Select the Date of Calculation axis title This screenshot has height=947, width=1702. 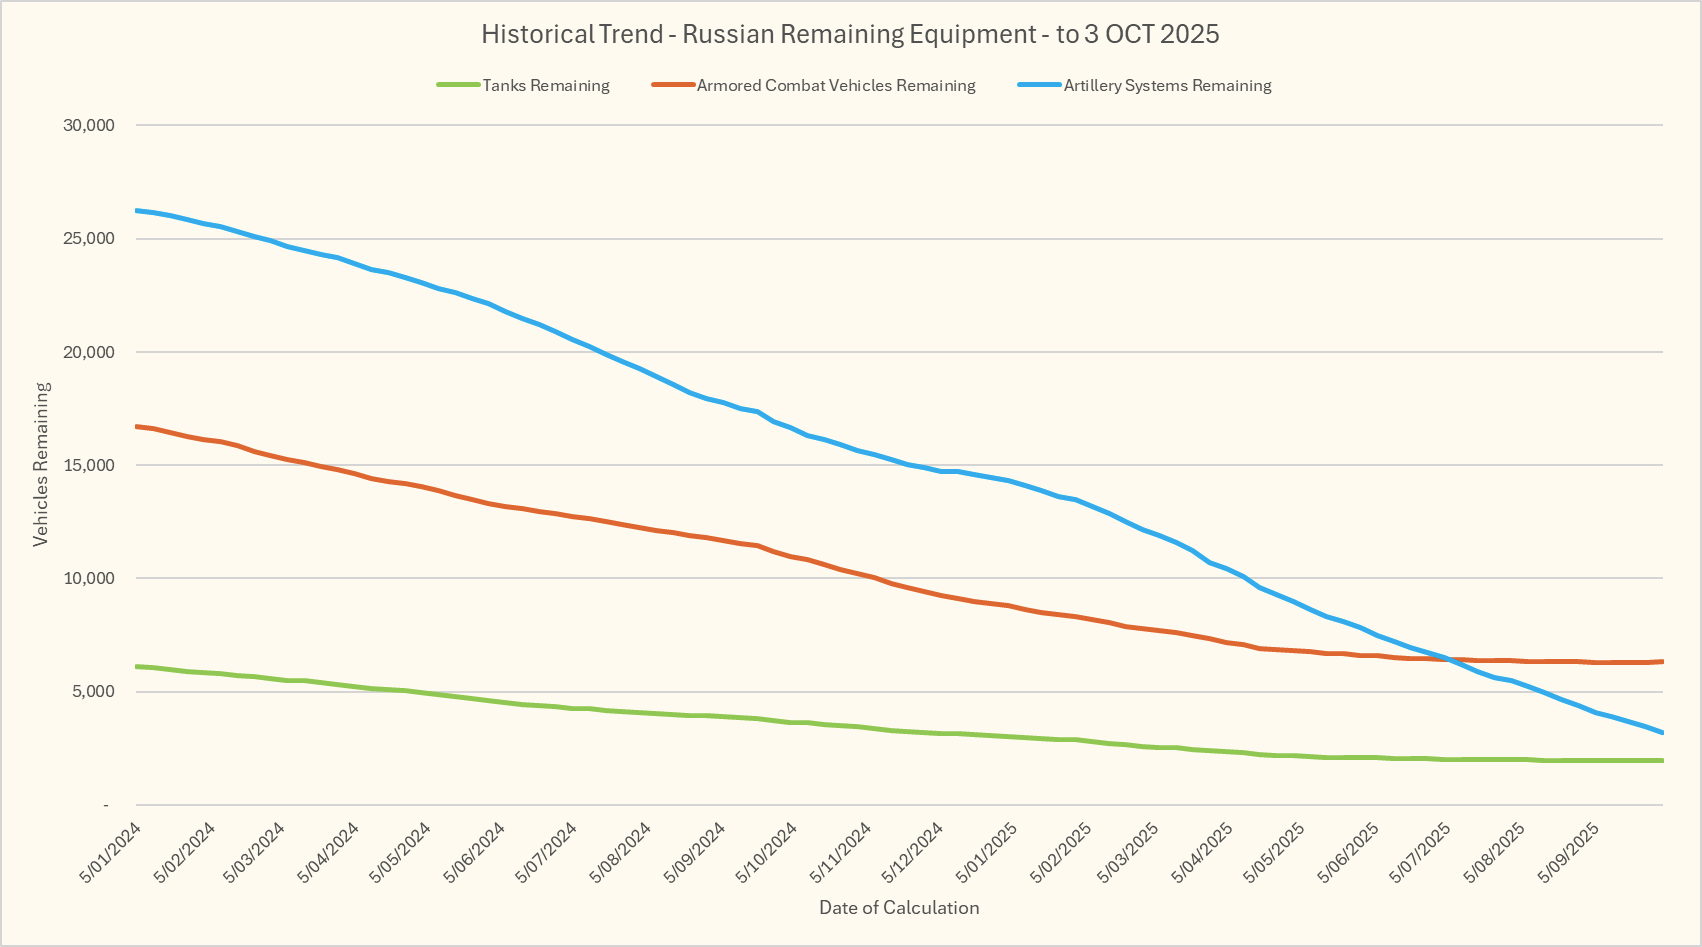(x=899, y=908)
